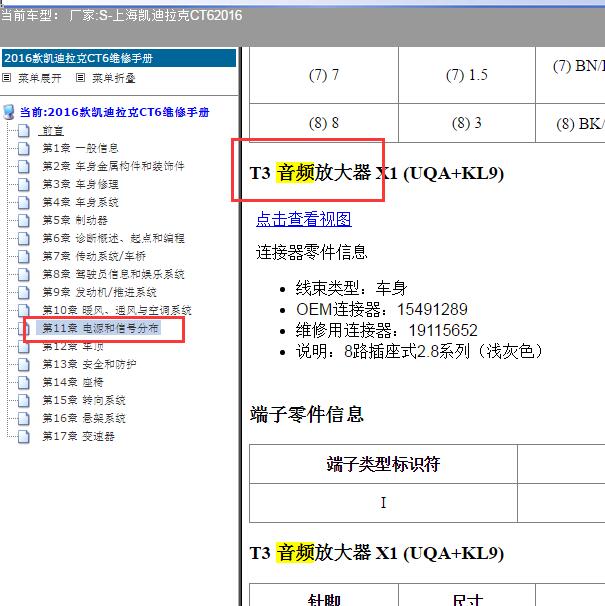This screenshot has height=606, width=605.
Task: Open 第4章 车身系统 chapter
Action: pyautogui.click(x=80, y=202)
